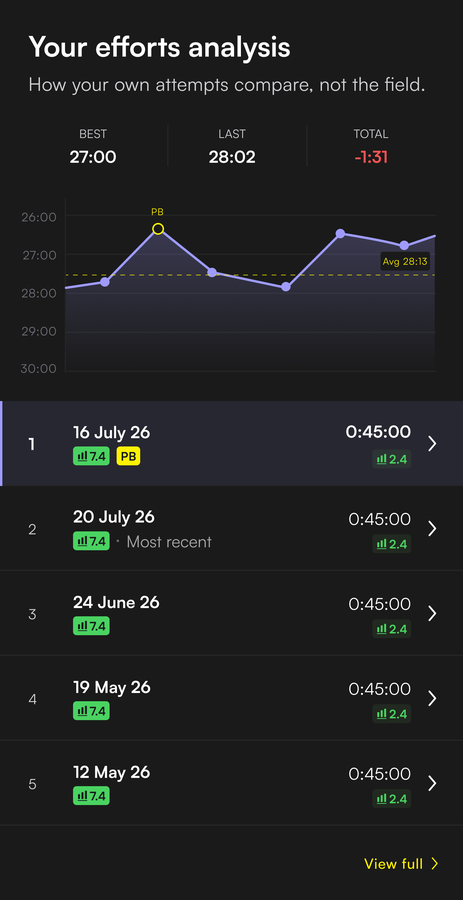Select the PB point on the chart
This screenshot has height=900, width=463.
click(158, 229)
